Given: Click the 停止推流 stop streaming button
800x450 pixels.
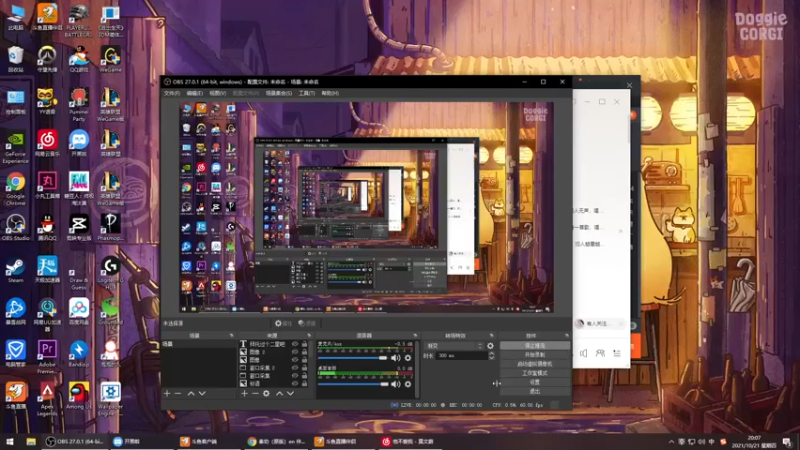Looking at the screenshot, I should (535, 345).
